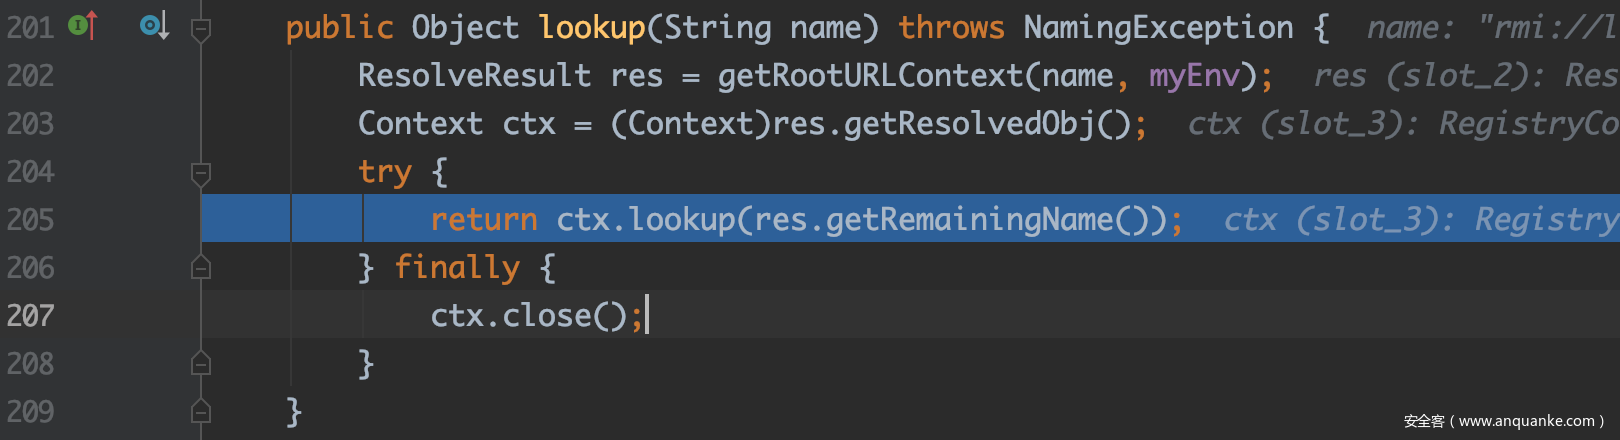
Task: Click fold end marker on line 208
Action: (200, 362)
